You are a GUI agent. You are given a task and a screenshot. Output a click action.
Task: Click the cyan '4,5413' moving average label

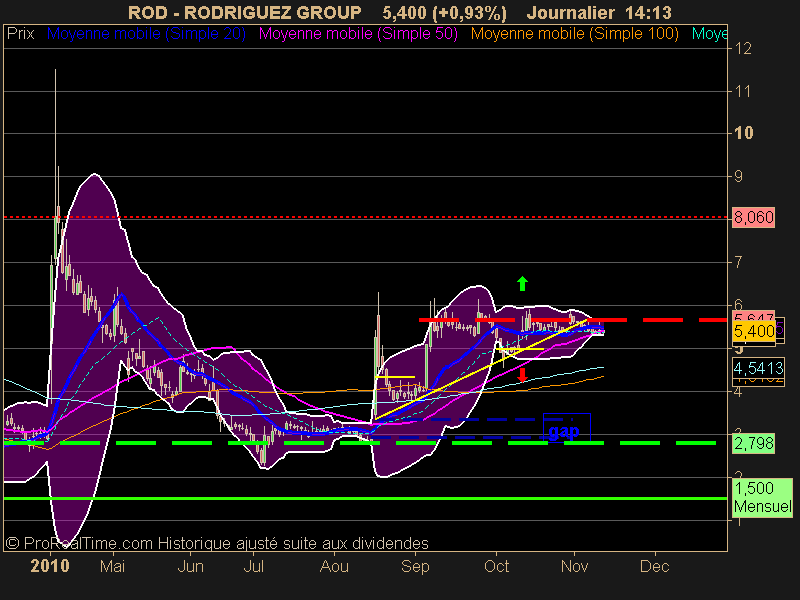(758, 368)
